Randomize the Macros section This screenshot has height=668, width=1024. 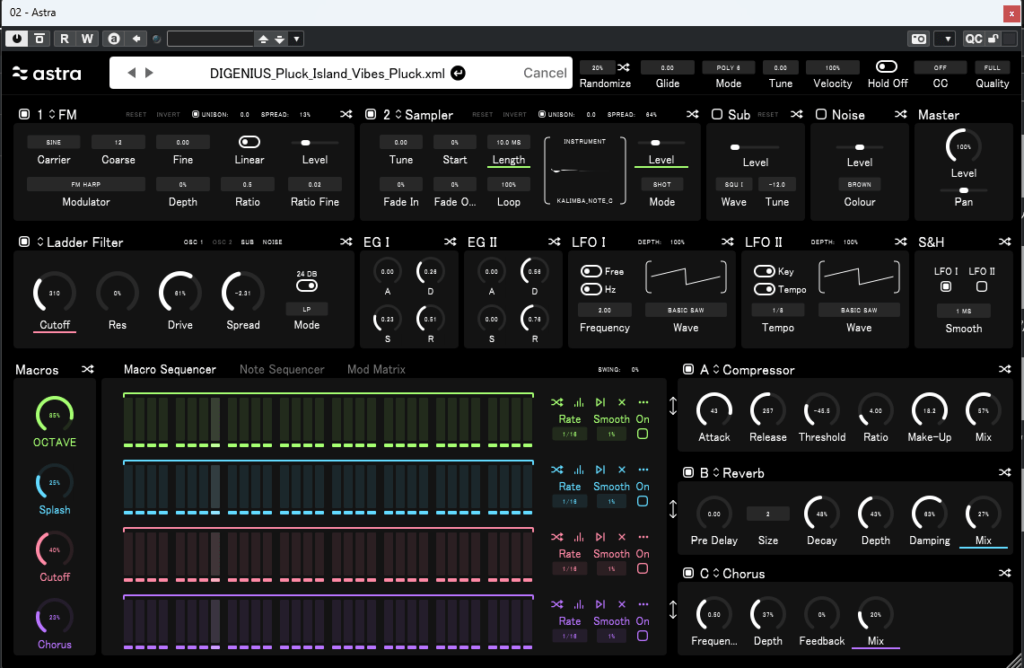pos(88,369)
